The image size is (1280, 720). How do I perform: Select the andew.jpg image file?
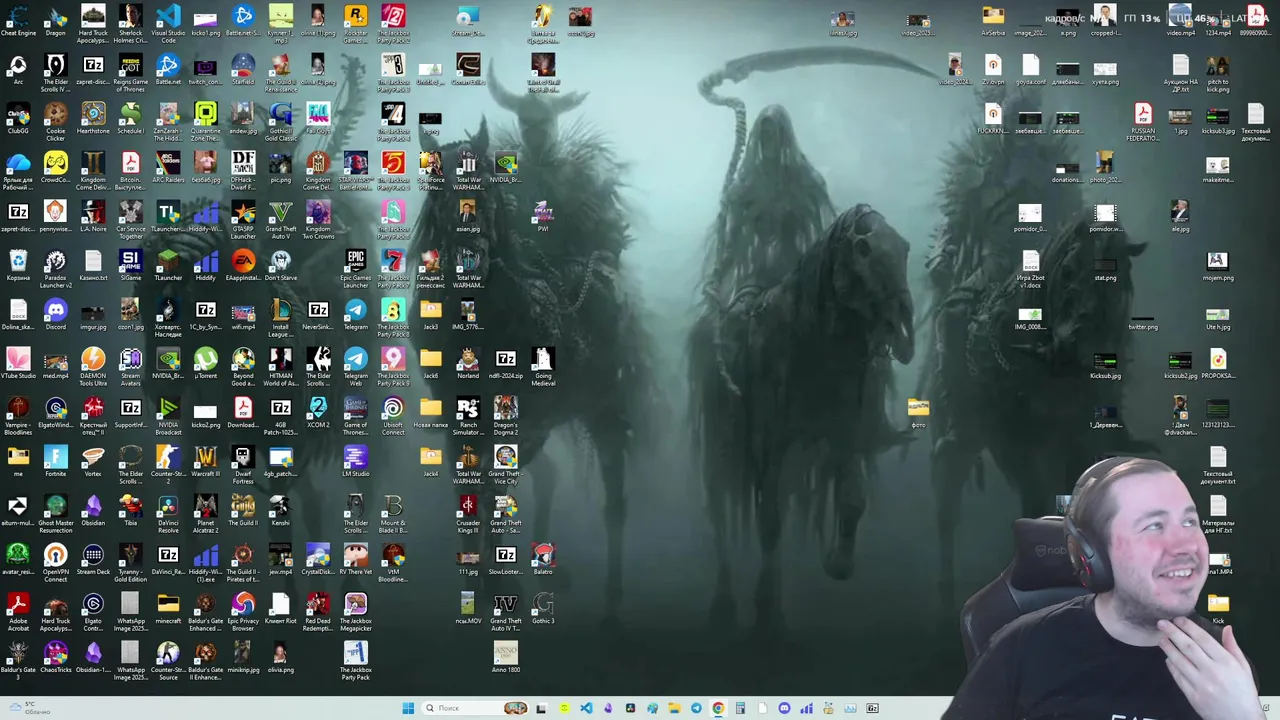point(243,119)
